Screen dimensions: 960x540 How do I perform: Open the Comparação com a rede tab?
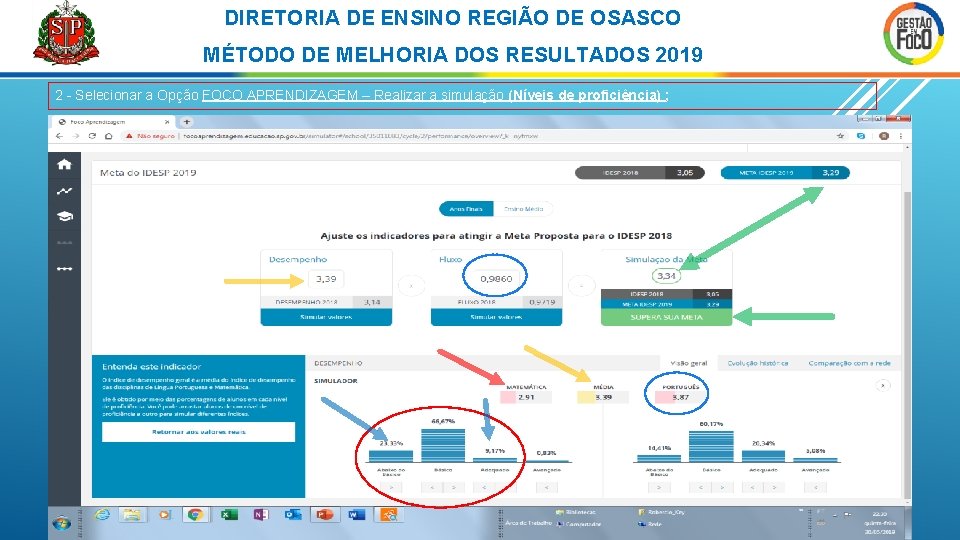click(849, 363)
